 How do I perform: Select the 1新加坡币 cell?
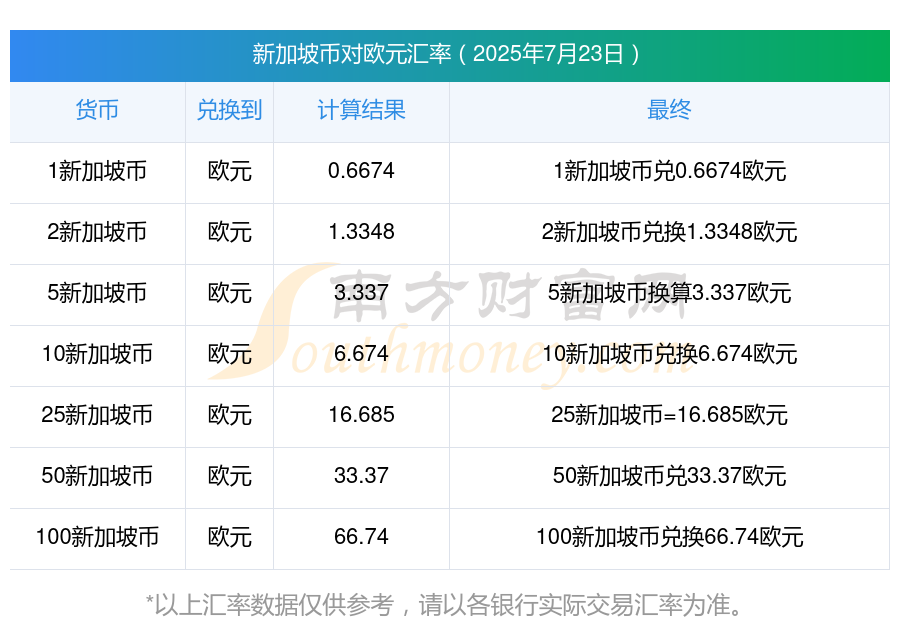pyautogui.click(x=97, y=171)
